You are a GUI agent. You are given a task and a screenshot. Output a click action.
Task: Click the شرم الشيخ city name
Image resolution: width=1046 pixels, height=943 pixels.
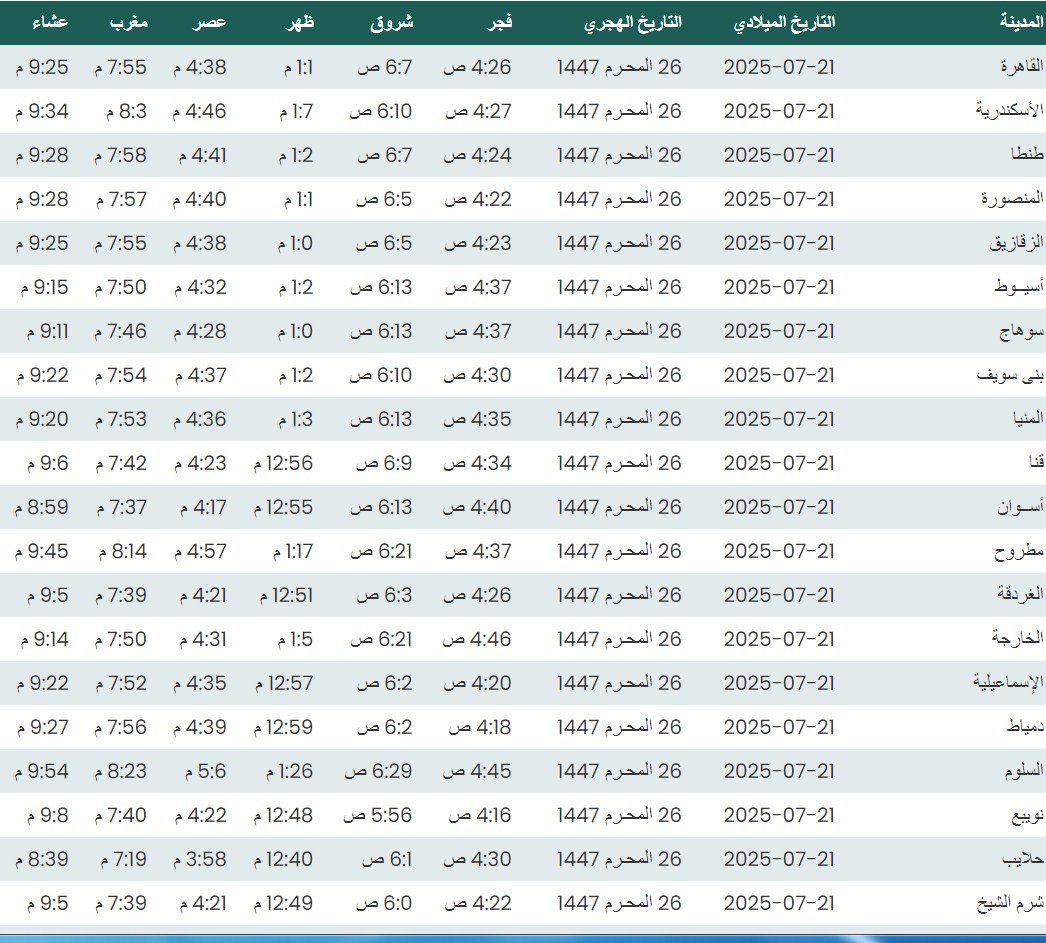[1010, 903]
